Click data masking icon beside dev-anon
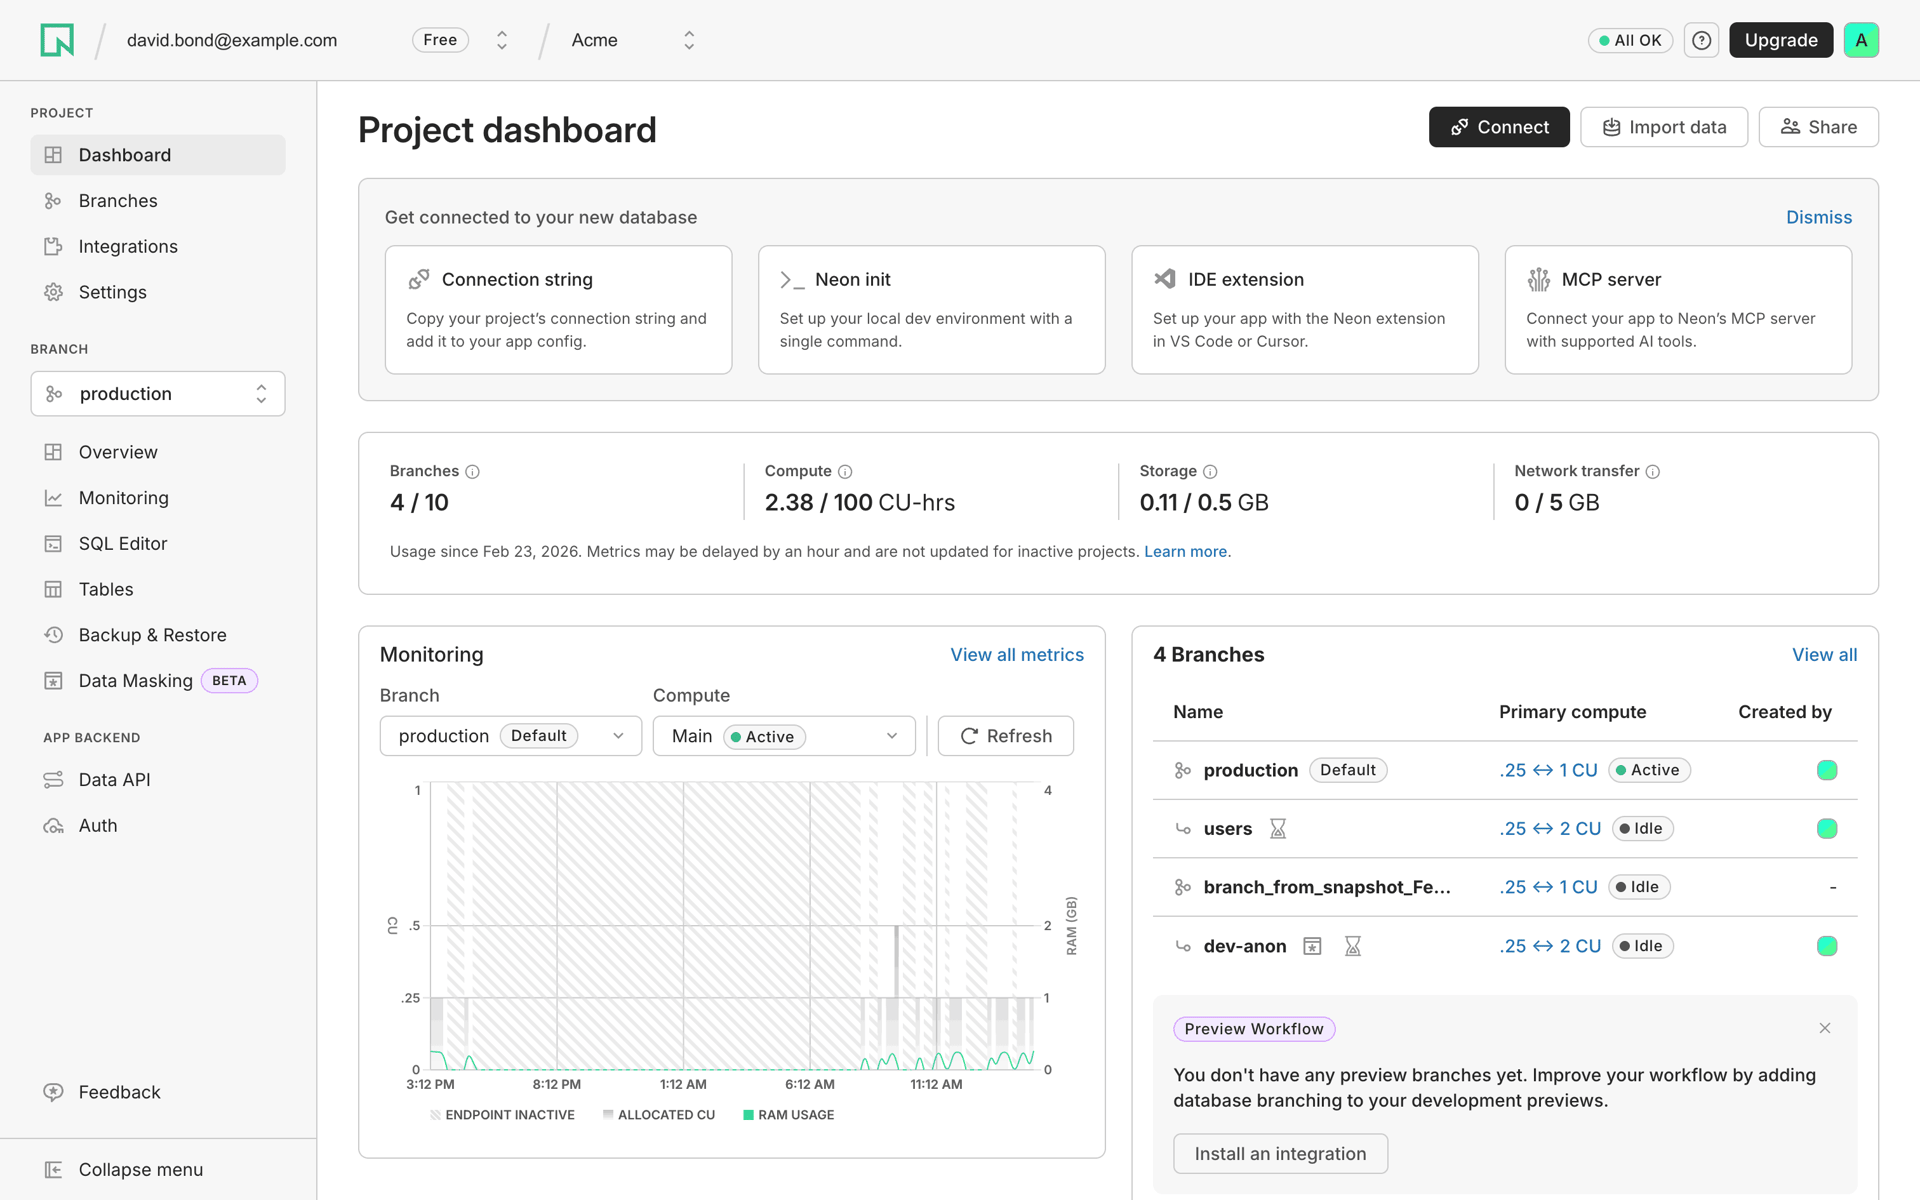1920x1200 pixels. [1313, 946]
